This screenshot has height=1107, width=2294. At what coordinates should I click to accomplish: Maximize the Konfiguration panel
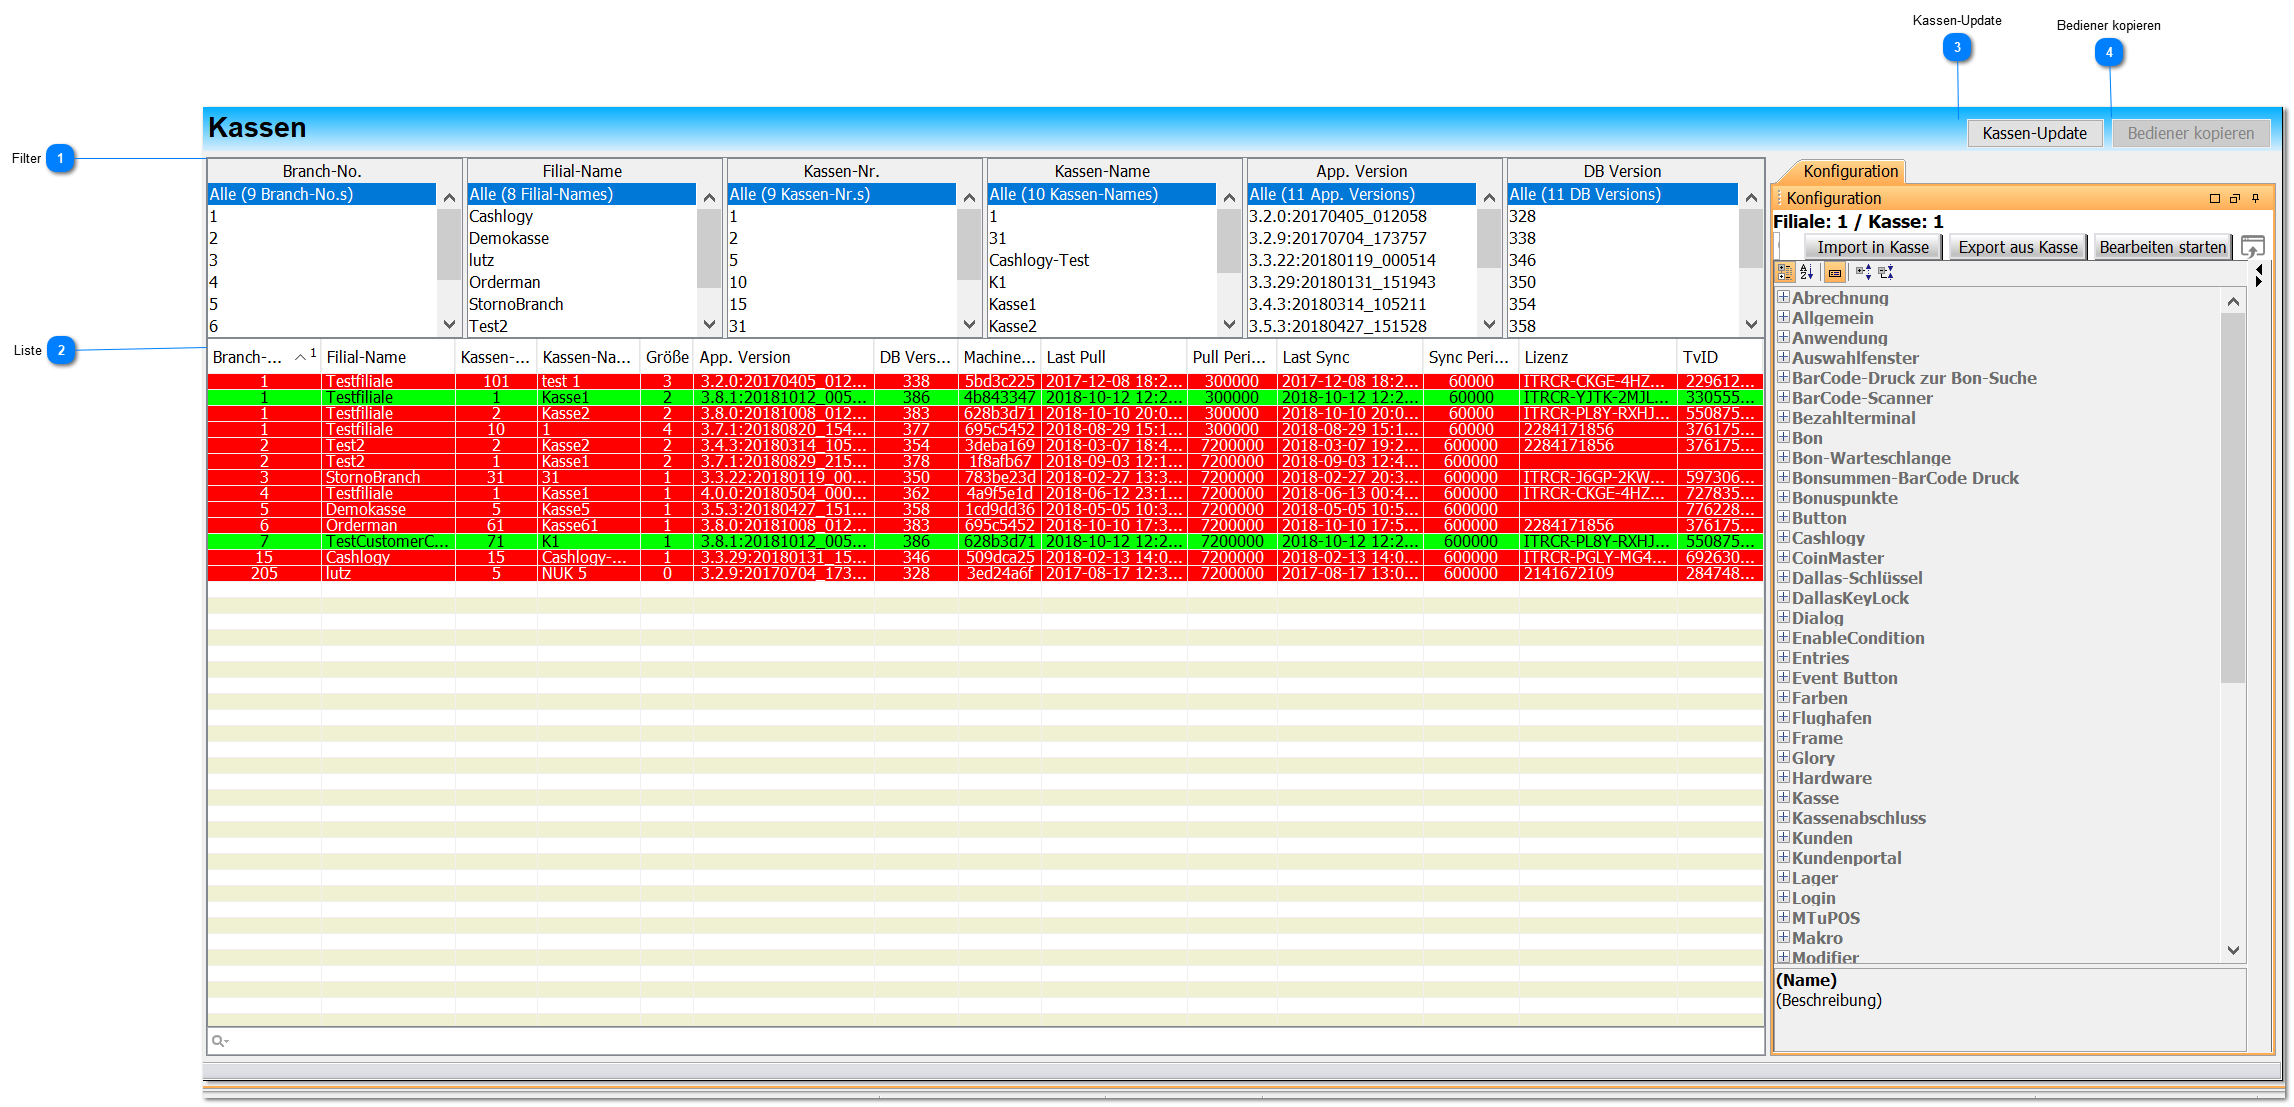2215,198
